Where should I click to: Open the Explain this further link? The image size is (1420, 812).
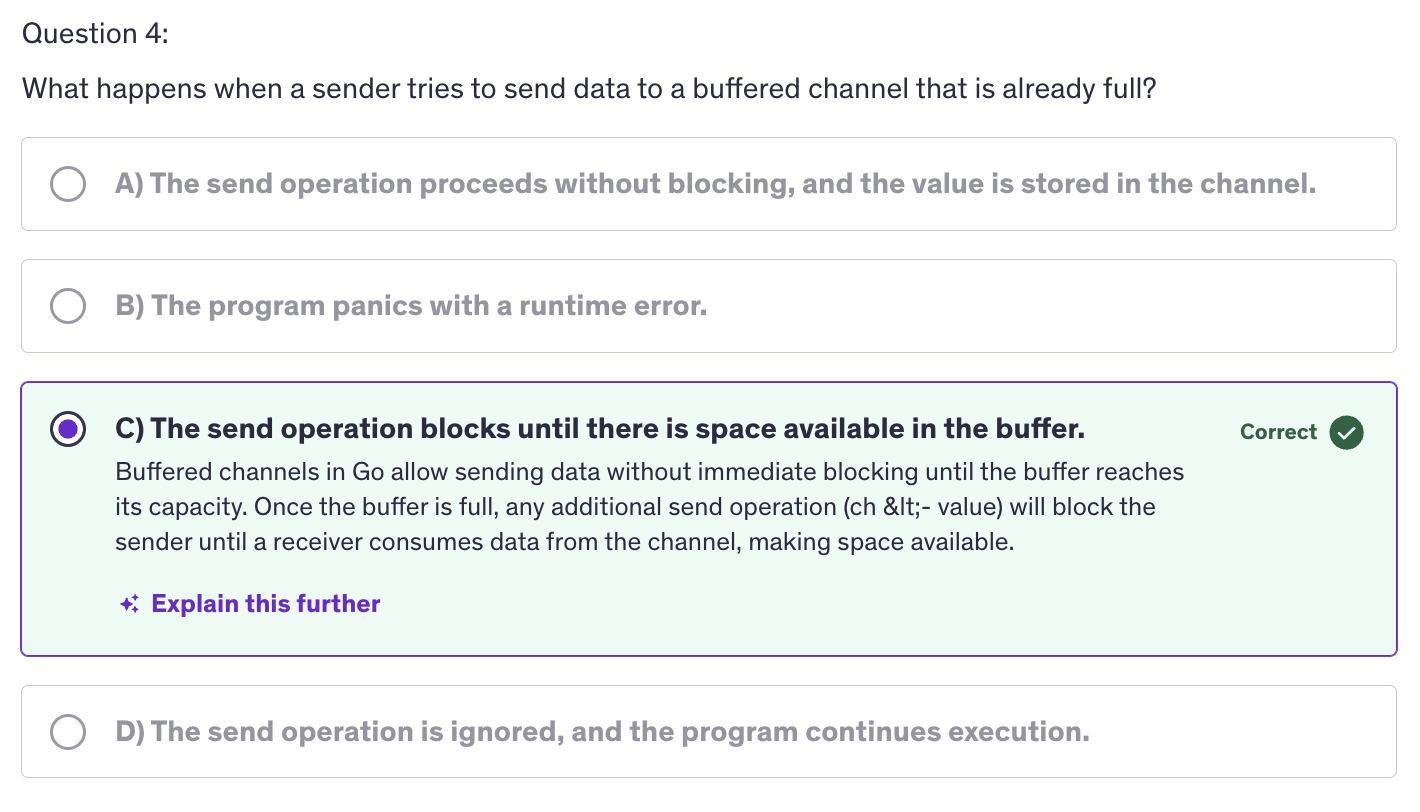(265, 604)
